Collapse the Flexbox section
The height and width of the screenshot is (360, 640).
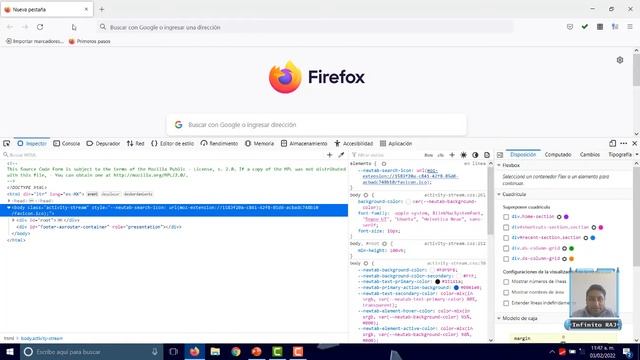(499, 165)
